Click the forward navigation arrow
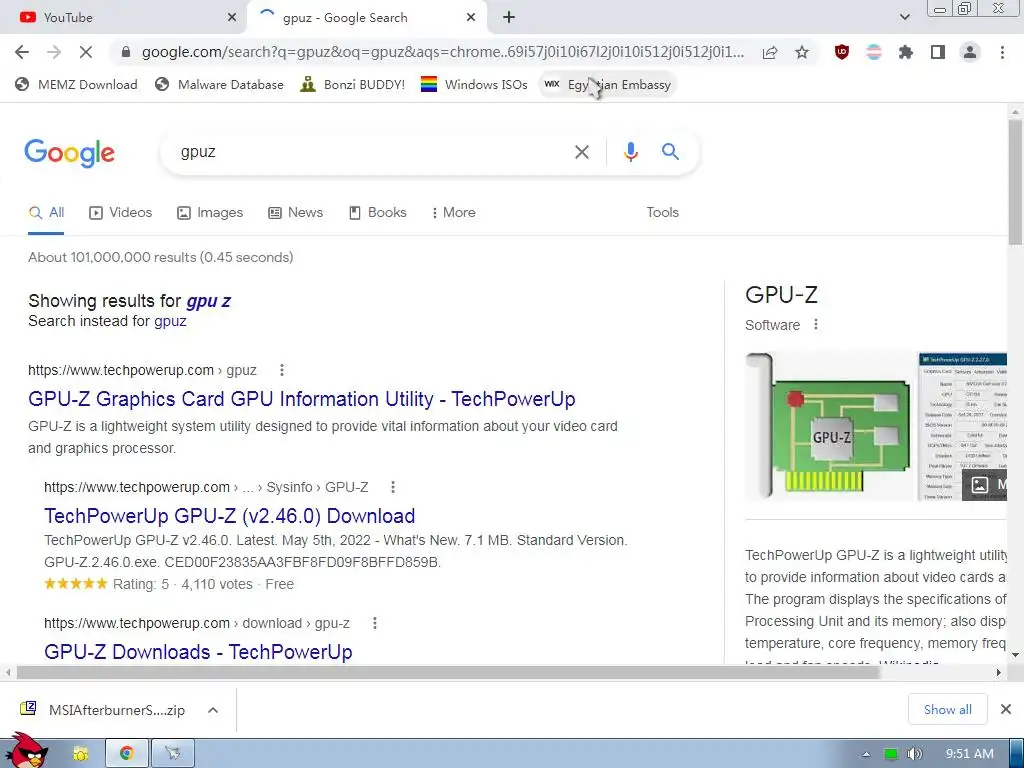The width and height of the screenshot is (1024, 768). [x=54, y=52]
